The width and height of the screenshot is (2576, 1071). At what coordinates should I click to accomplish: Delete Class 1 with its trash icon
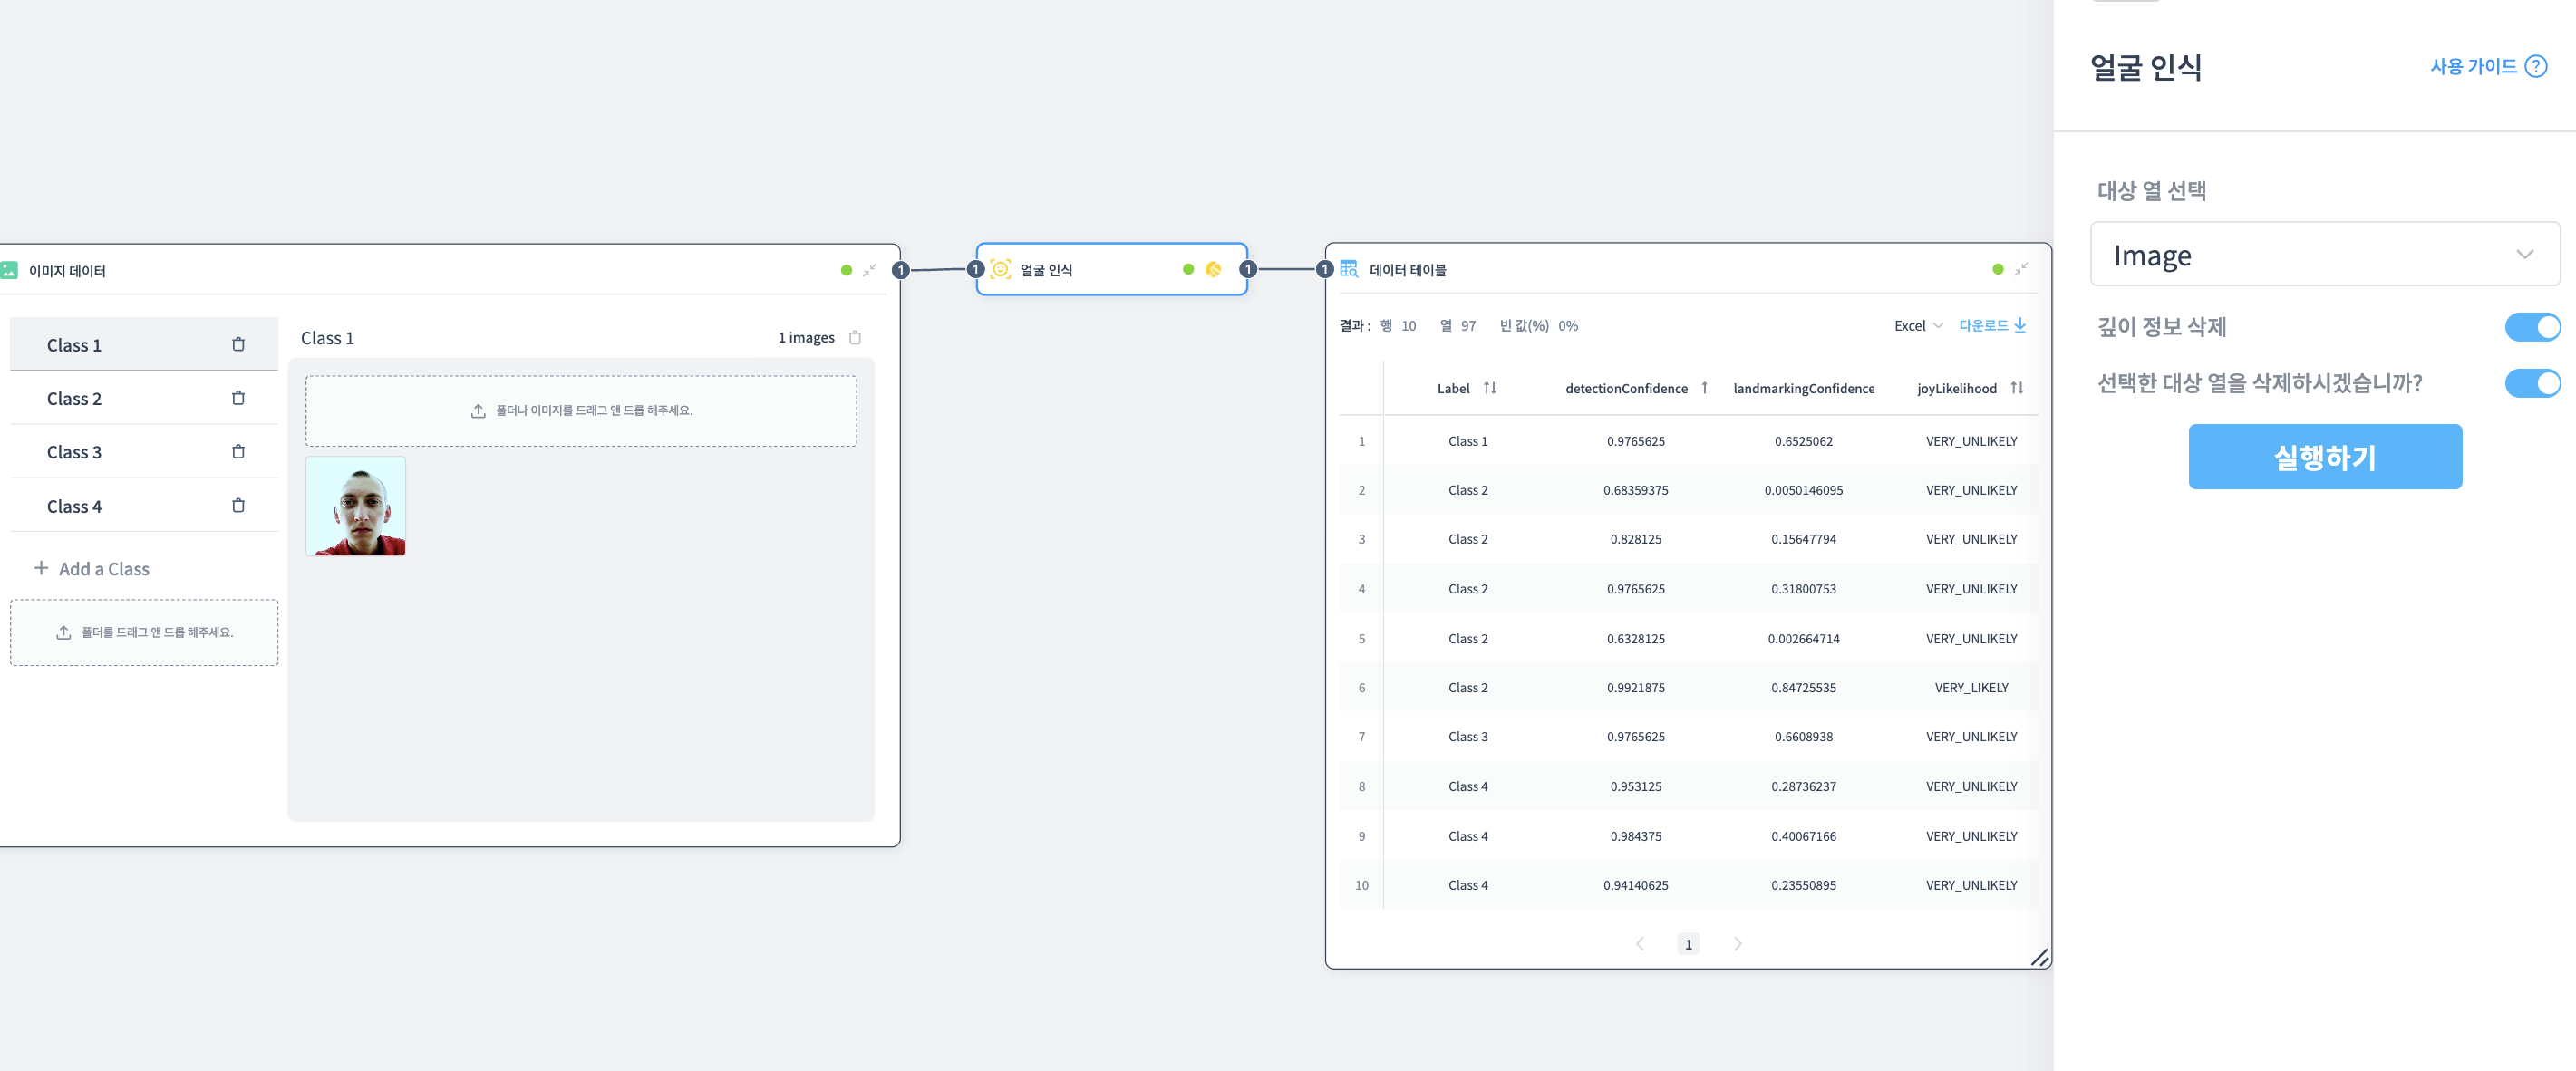coord(238,344)
